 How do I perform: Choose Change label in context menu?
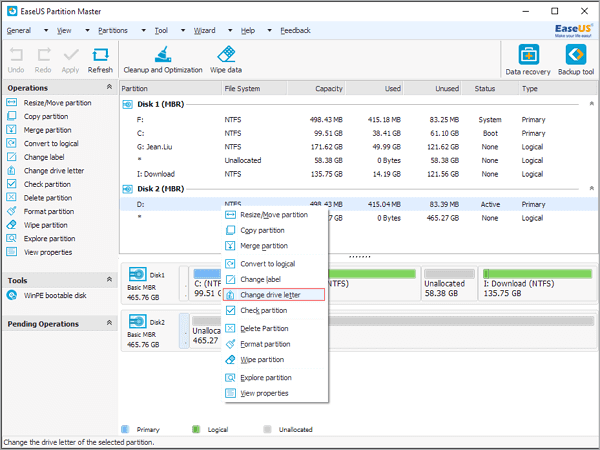click(x=274, y=279)
